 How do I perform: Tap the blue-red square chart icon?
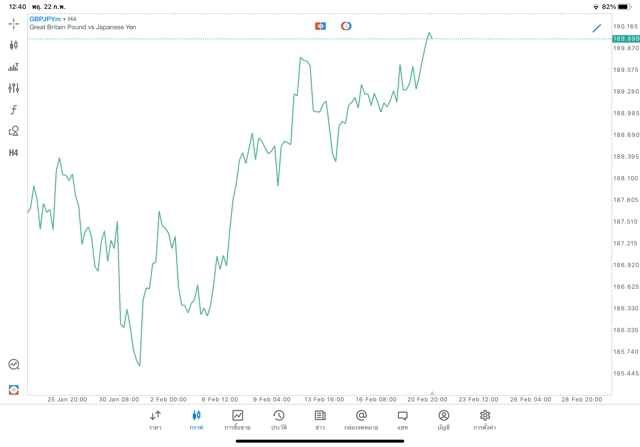click(x=320, y=26)
